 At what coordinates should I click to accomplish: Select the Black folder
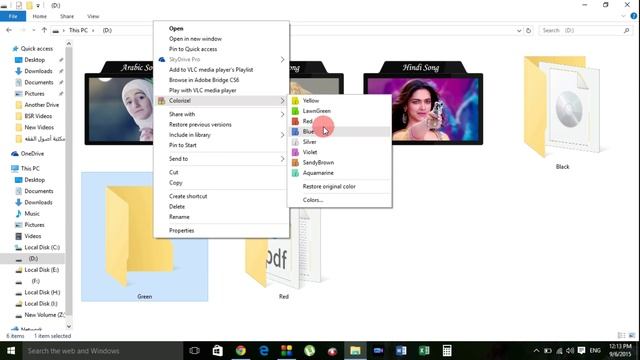(562, 112)
